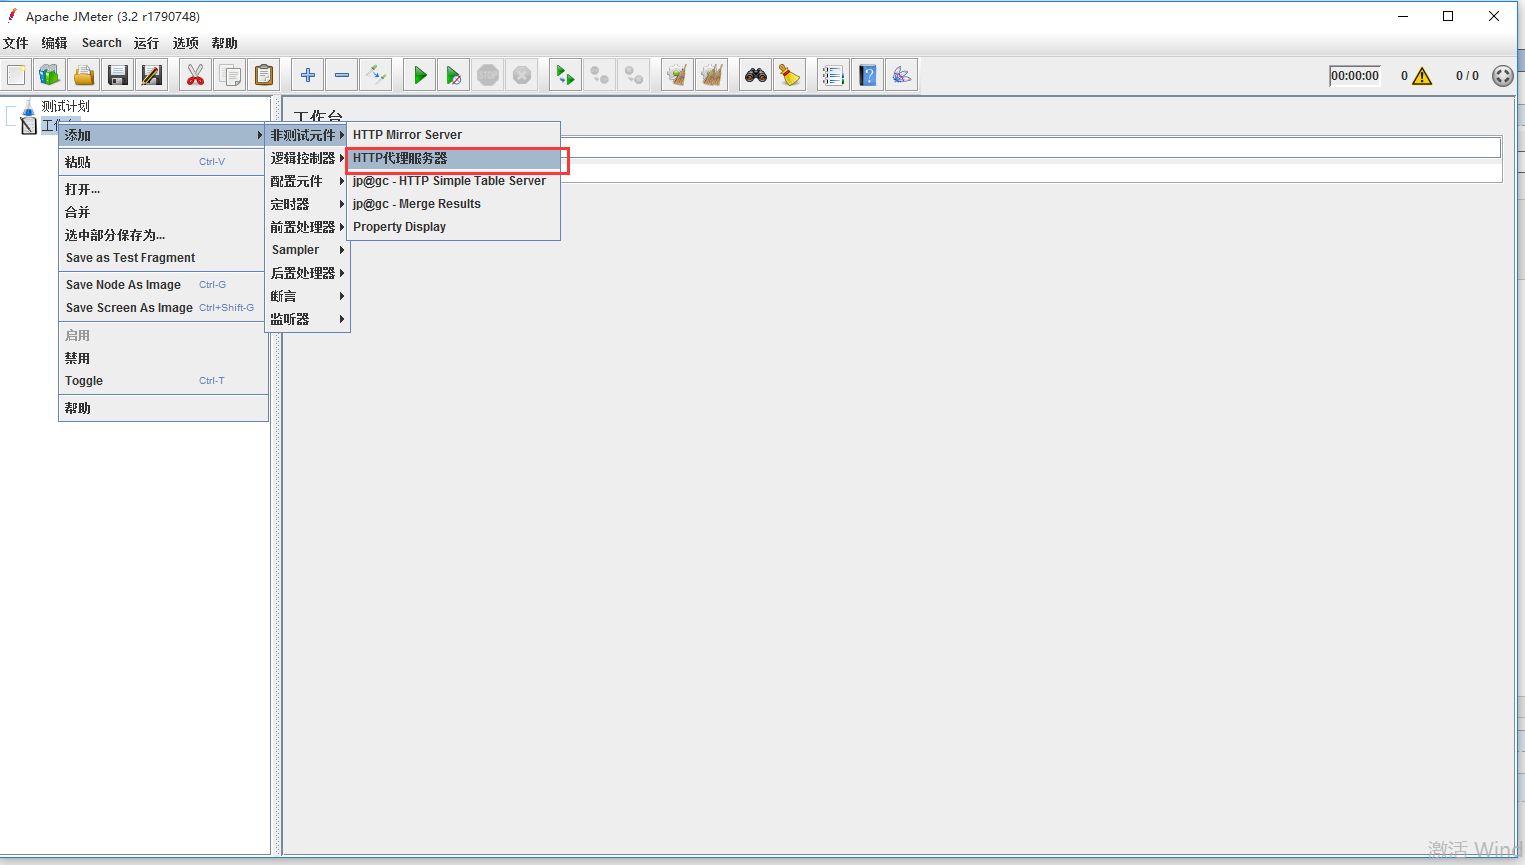The height and width of the screenshot is (865, 1525).
Task: Click the gray Stop icon
Action: click(488, 75)
